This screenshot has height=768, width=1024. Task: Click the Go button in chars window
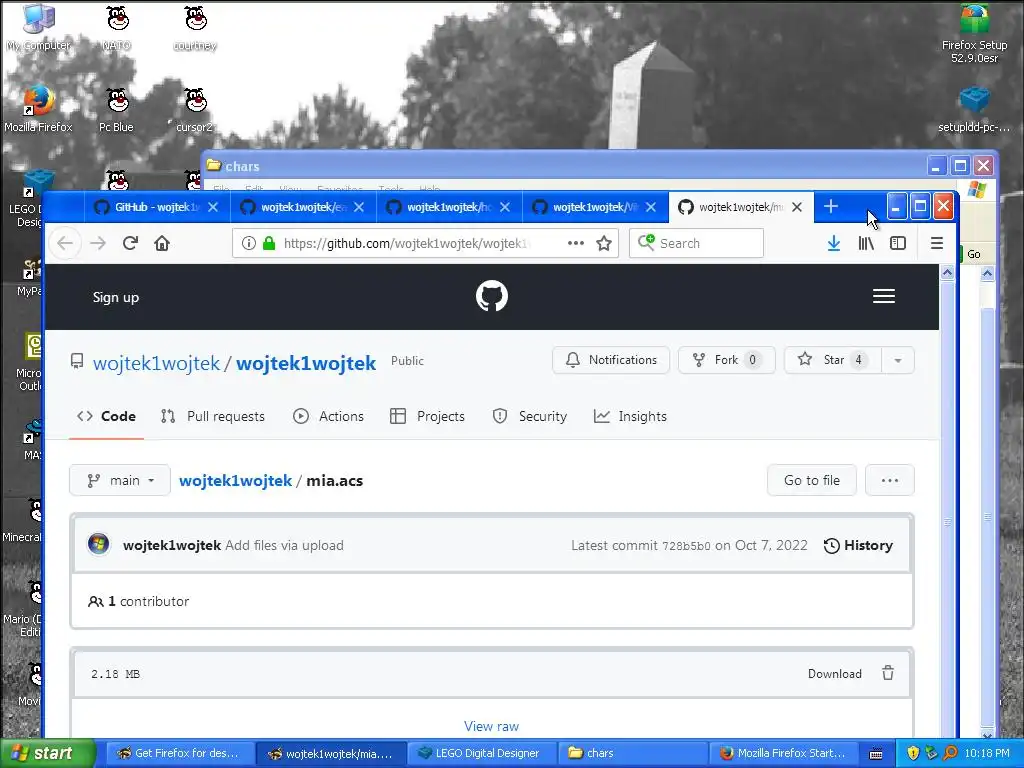coord(972,254)
